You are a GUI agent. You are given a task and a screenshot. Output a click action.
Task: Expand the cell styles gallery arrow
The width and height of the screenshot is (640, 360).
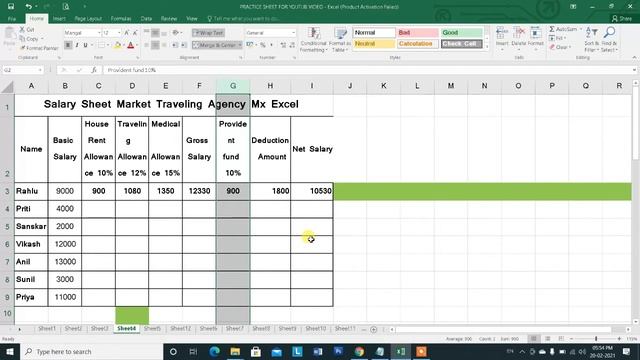[x=487, y=47]
